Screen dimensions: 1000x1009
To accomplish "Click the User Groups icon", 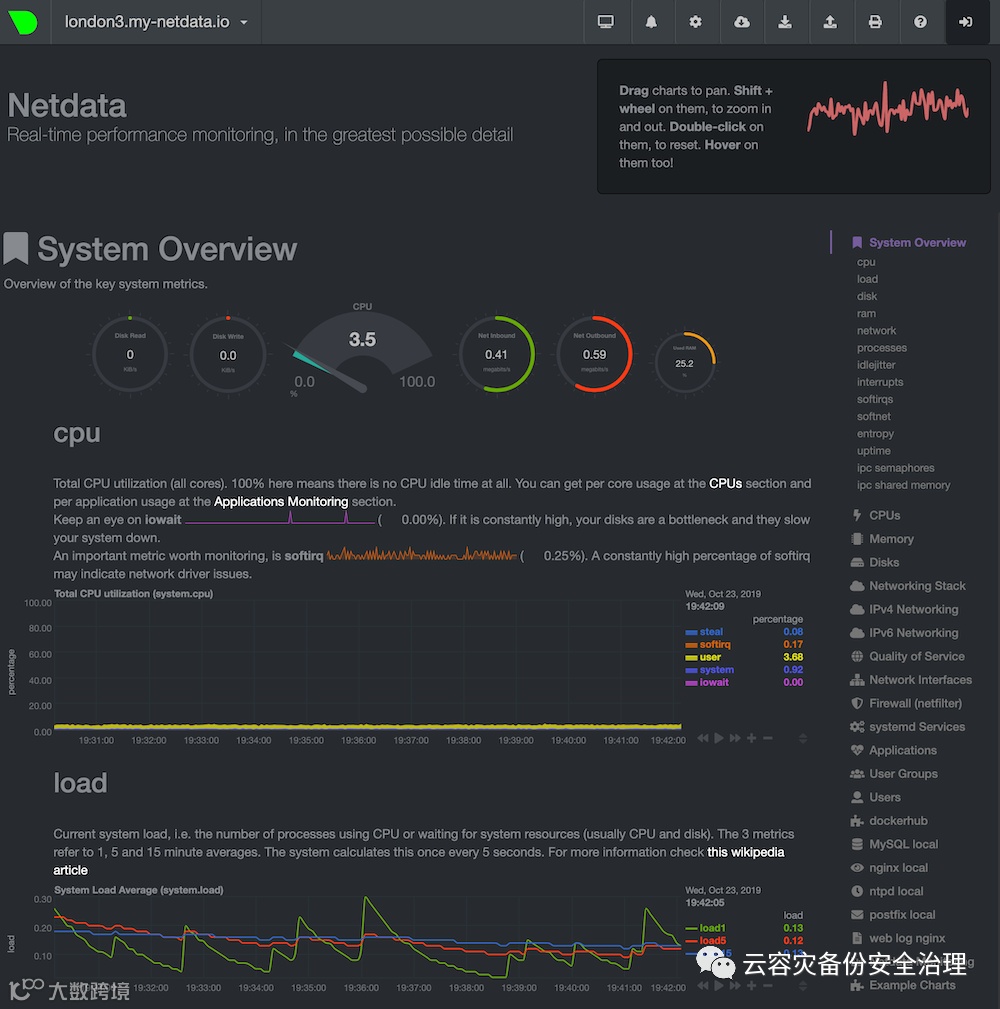I will point(857,774).
